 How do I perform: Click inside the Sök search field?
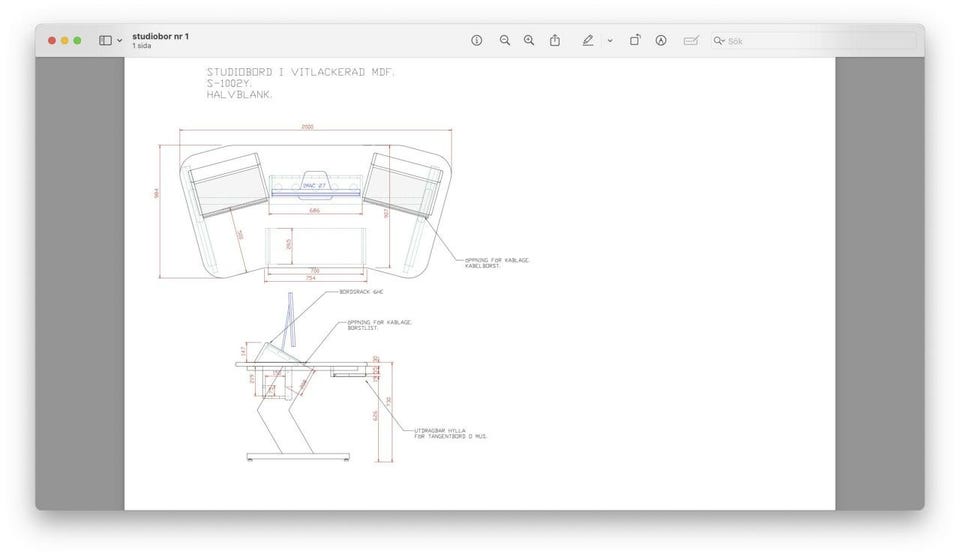815,41
